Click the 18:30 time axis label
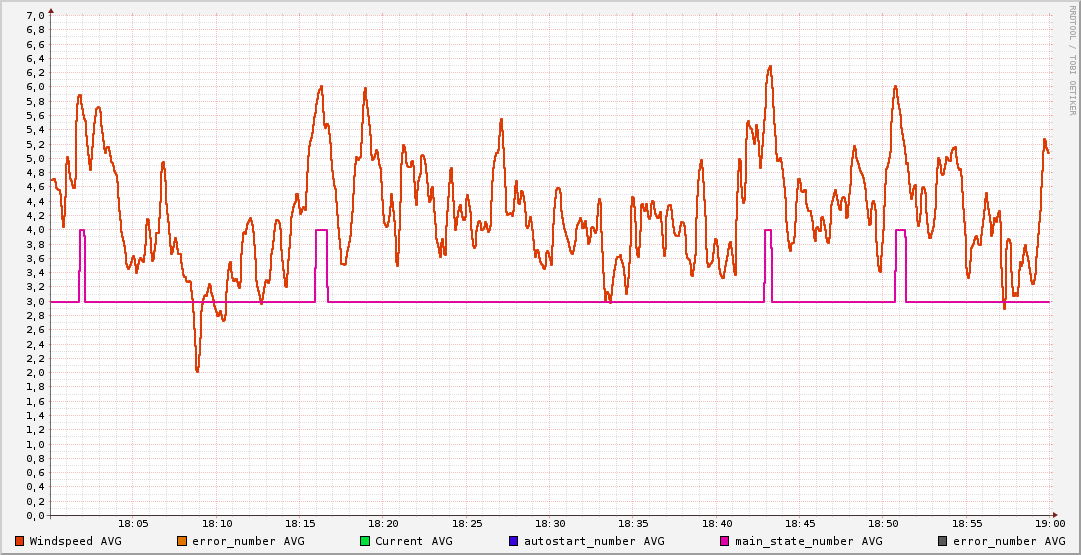Image resolution: width=1081 pixels, height=555 pixels. coord(550,524)
